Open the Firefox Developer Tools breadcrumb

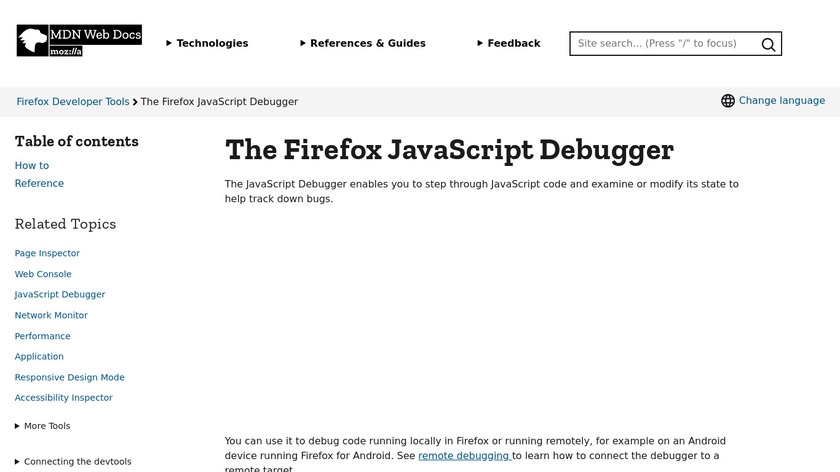[x=73, y=102]
